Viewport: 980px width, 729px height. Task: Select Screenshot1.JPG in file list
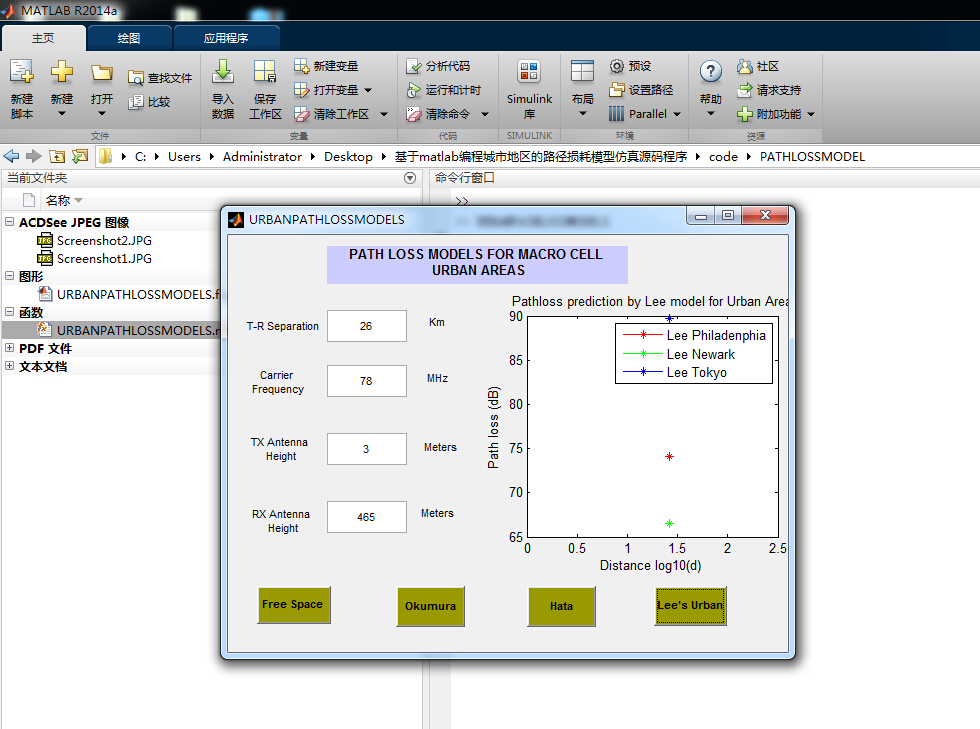pos(104,258)
